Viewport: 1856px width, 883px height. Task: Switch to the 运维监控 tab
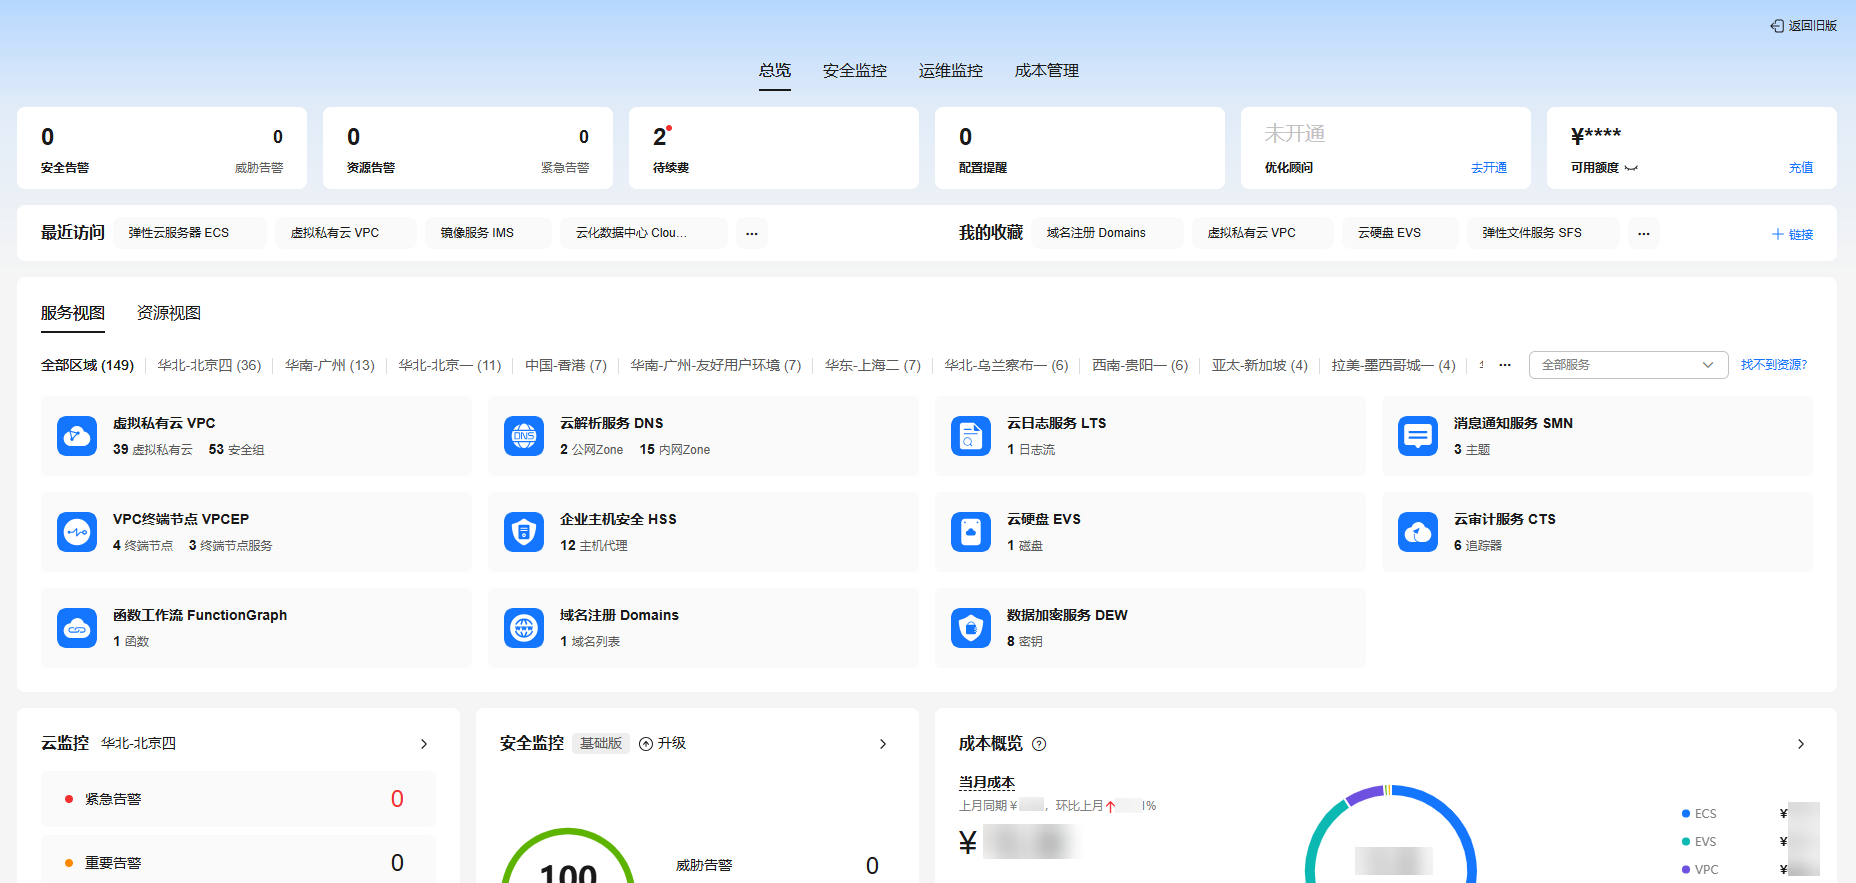pyautogui.click(x=951, y=70)
